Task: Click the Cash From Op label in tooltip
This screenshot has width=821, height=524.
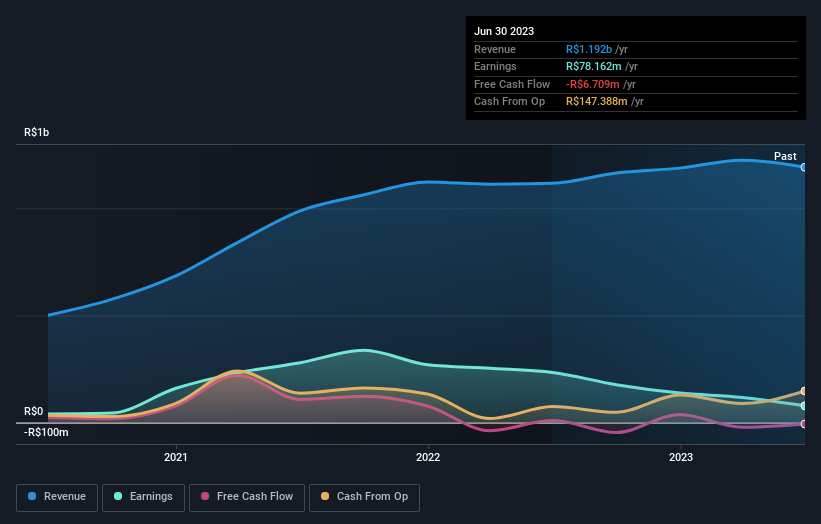Action: coord(509,102)
